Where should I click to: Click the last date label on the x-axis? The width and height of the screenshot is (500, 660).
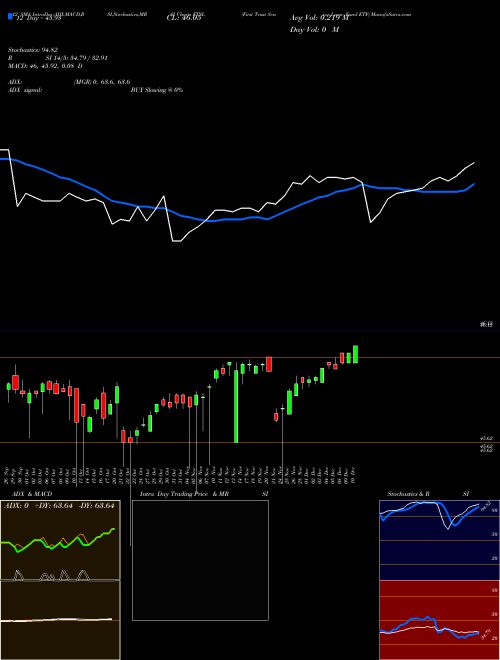pos(354,476)
